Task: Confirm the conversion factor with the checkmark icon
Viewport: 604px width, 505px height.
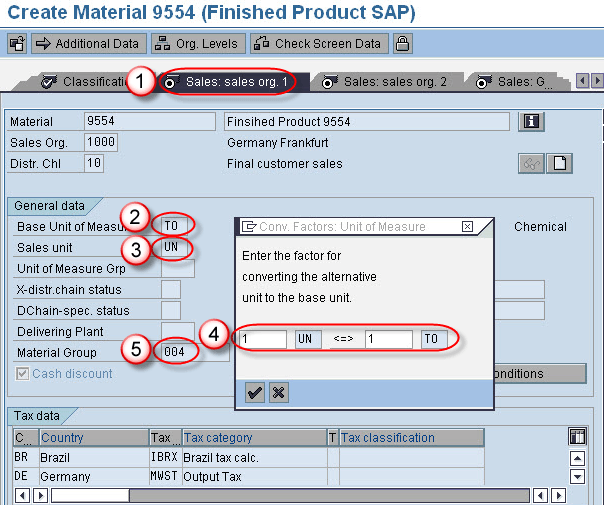Action: pyautogui.click(x=255, y=393)
